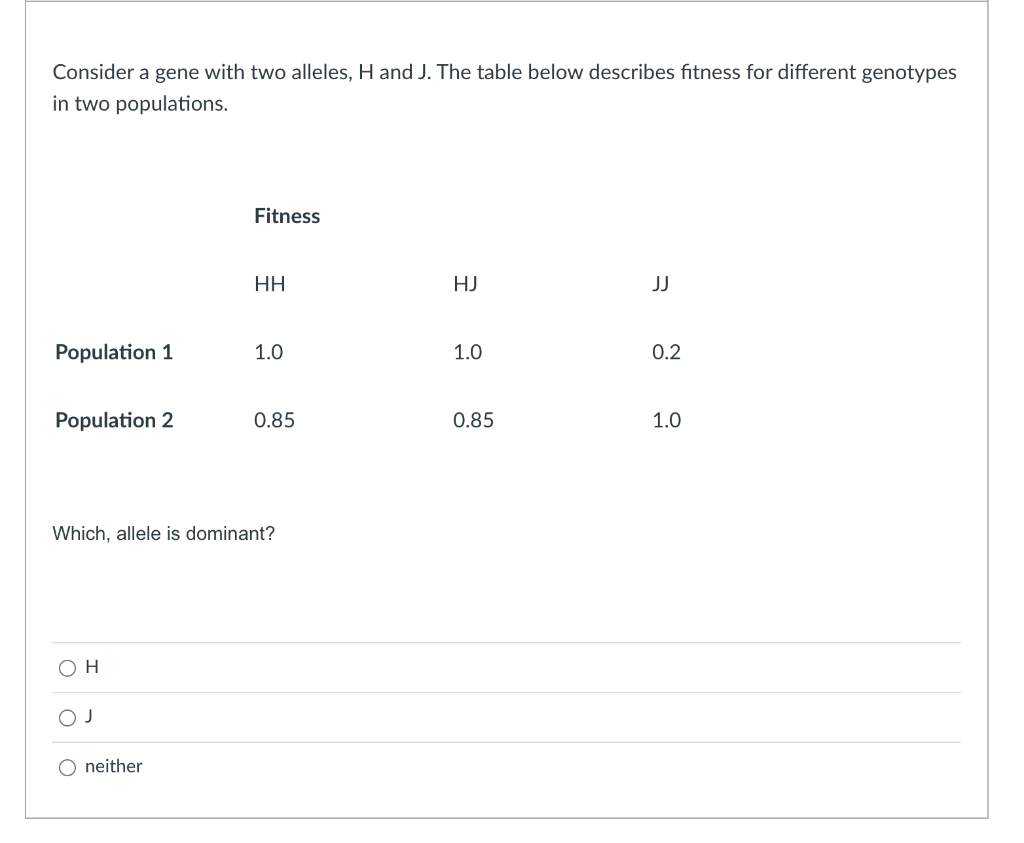Select the radio button for J
The image size is (1024, 843).
[x=67, y=716]
